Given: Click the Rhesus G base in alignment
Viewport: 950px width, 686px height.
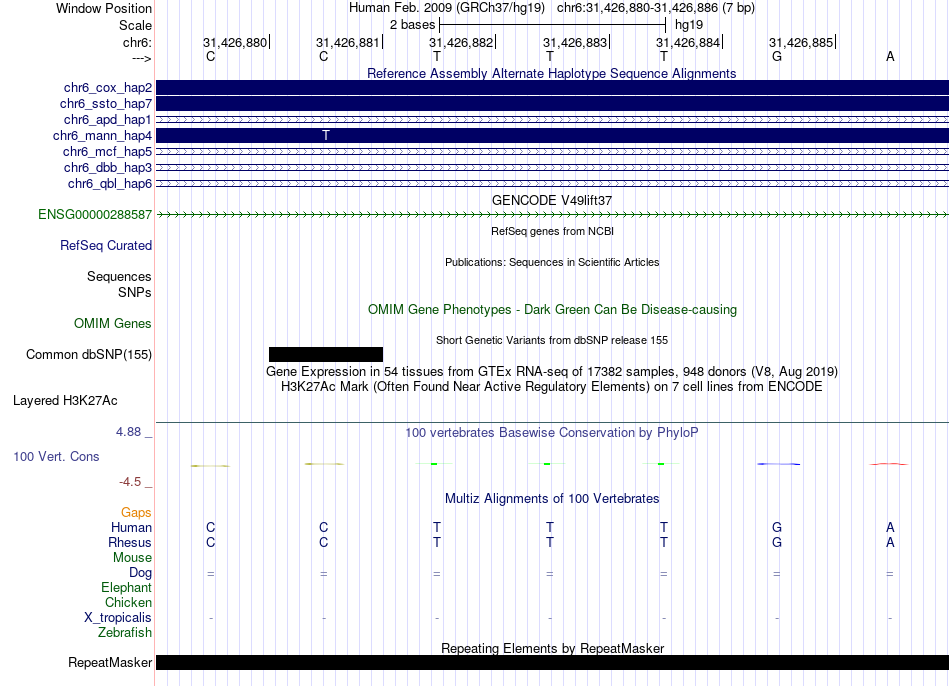Looking at the screenshot, I should pyautogui.click(x=777, y=542).
